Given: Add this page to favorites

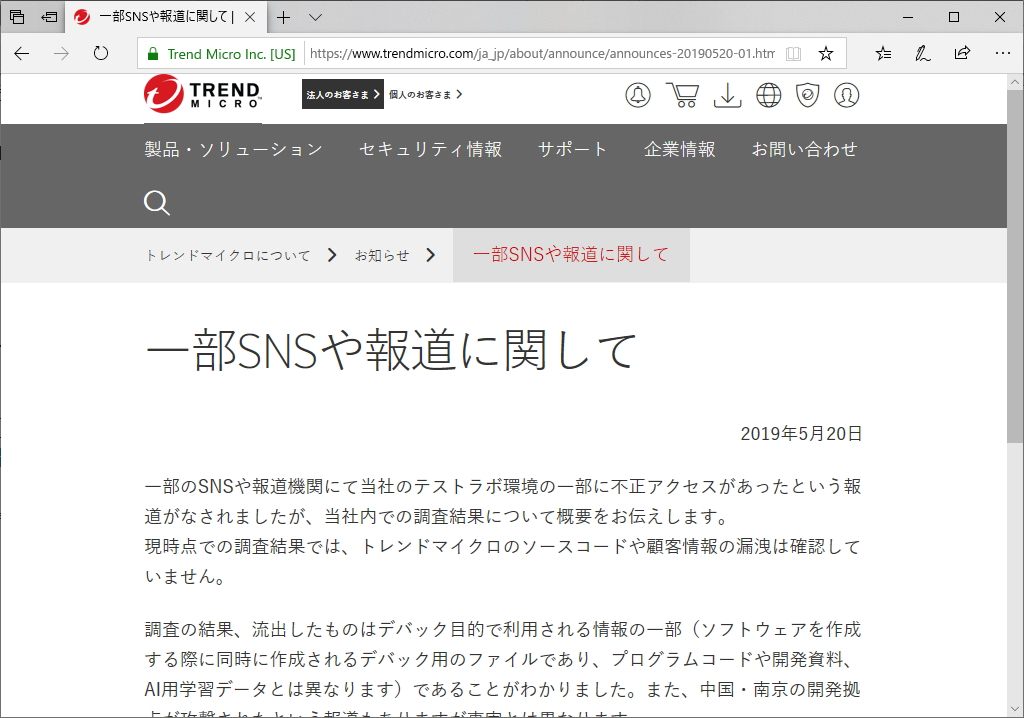Looking at the screenshot, I should point(827,51).
